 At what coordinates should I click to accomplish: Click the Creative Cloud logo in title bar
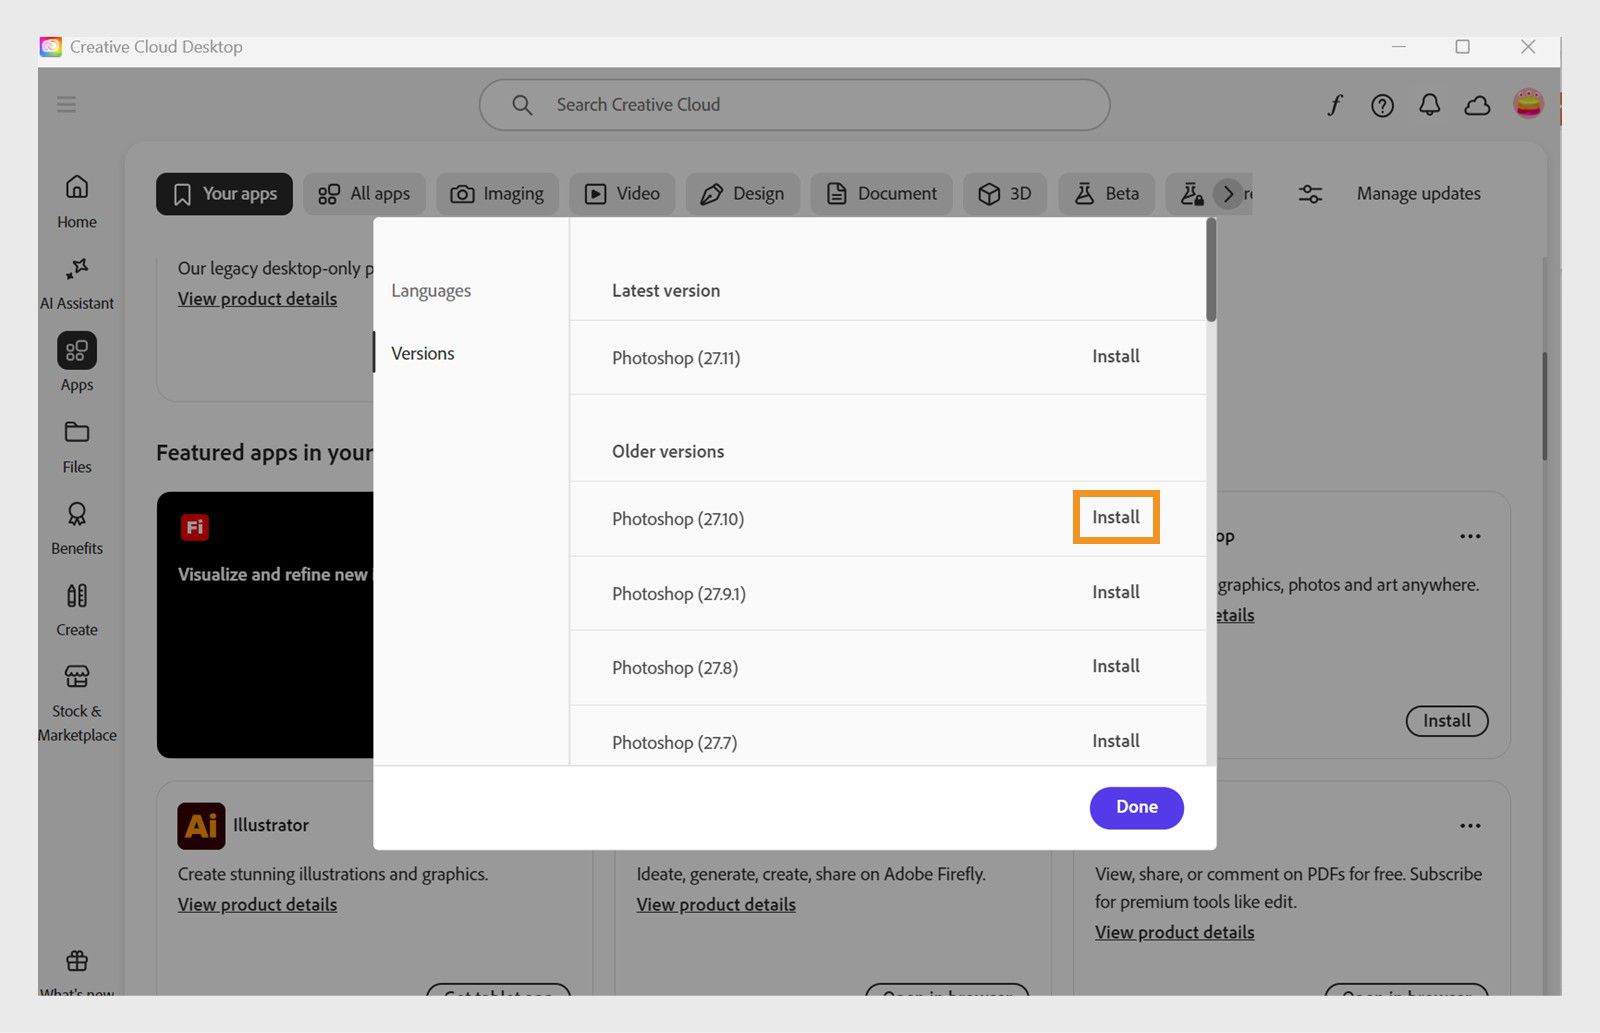point(51,47)
